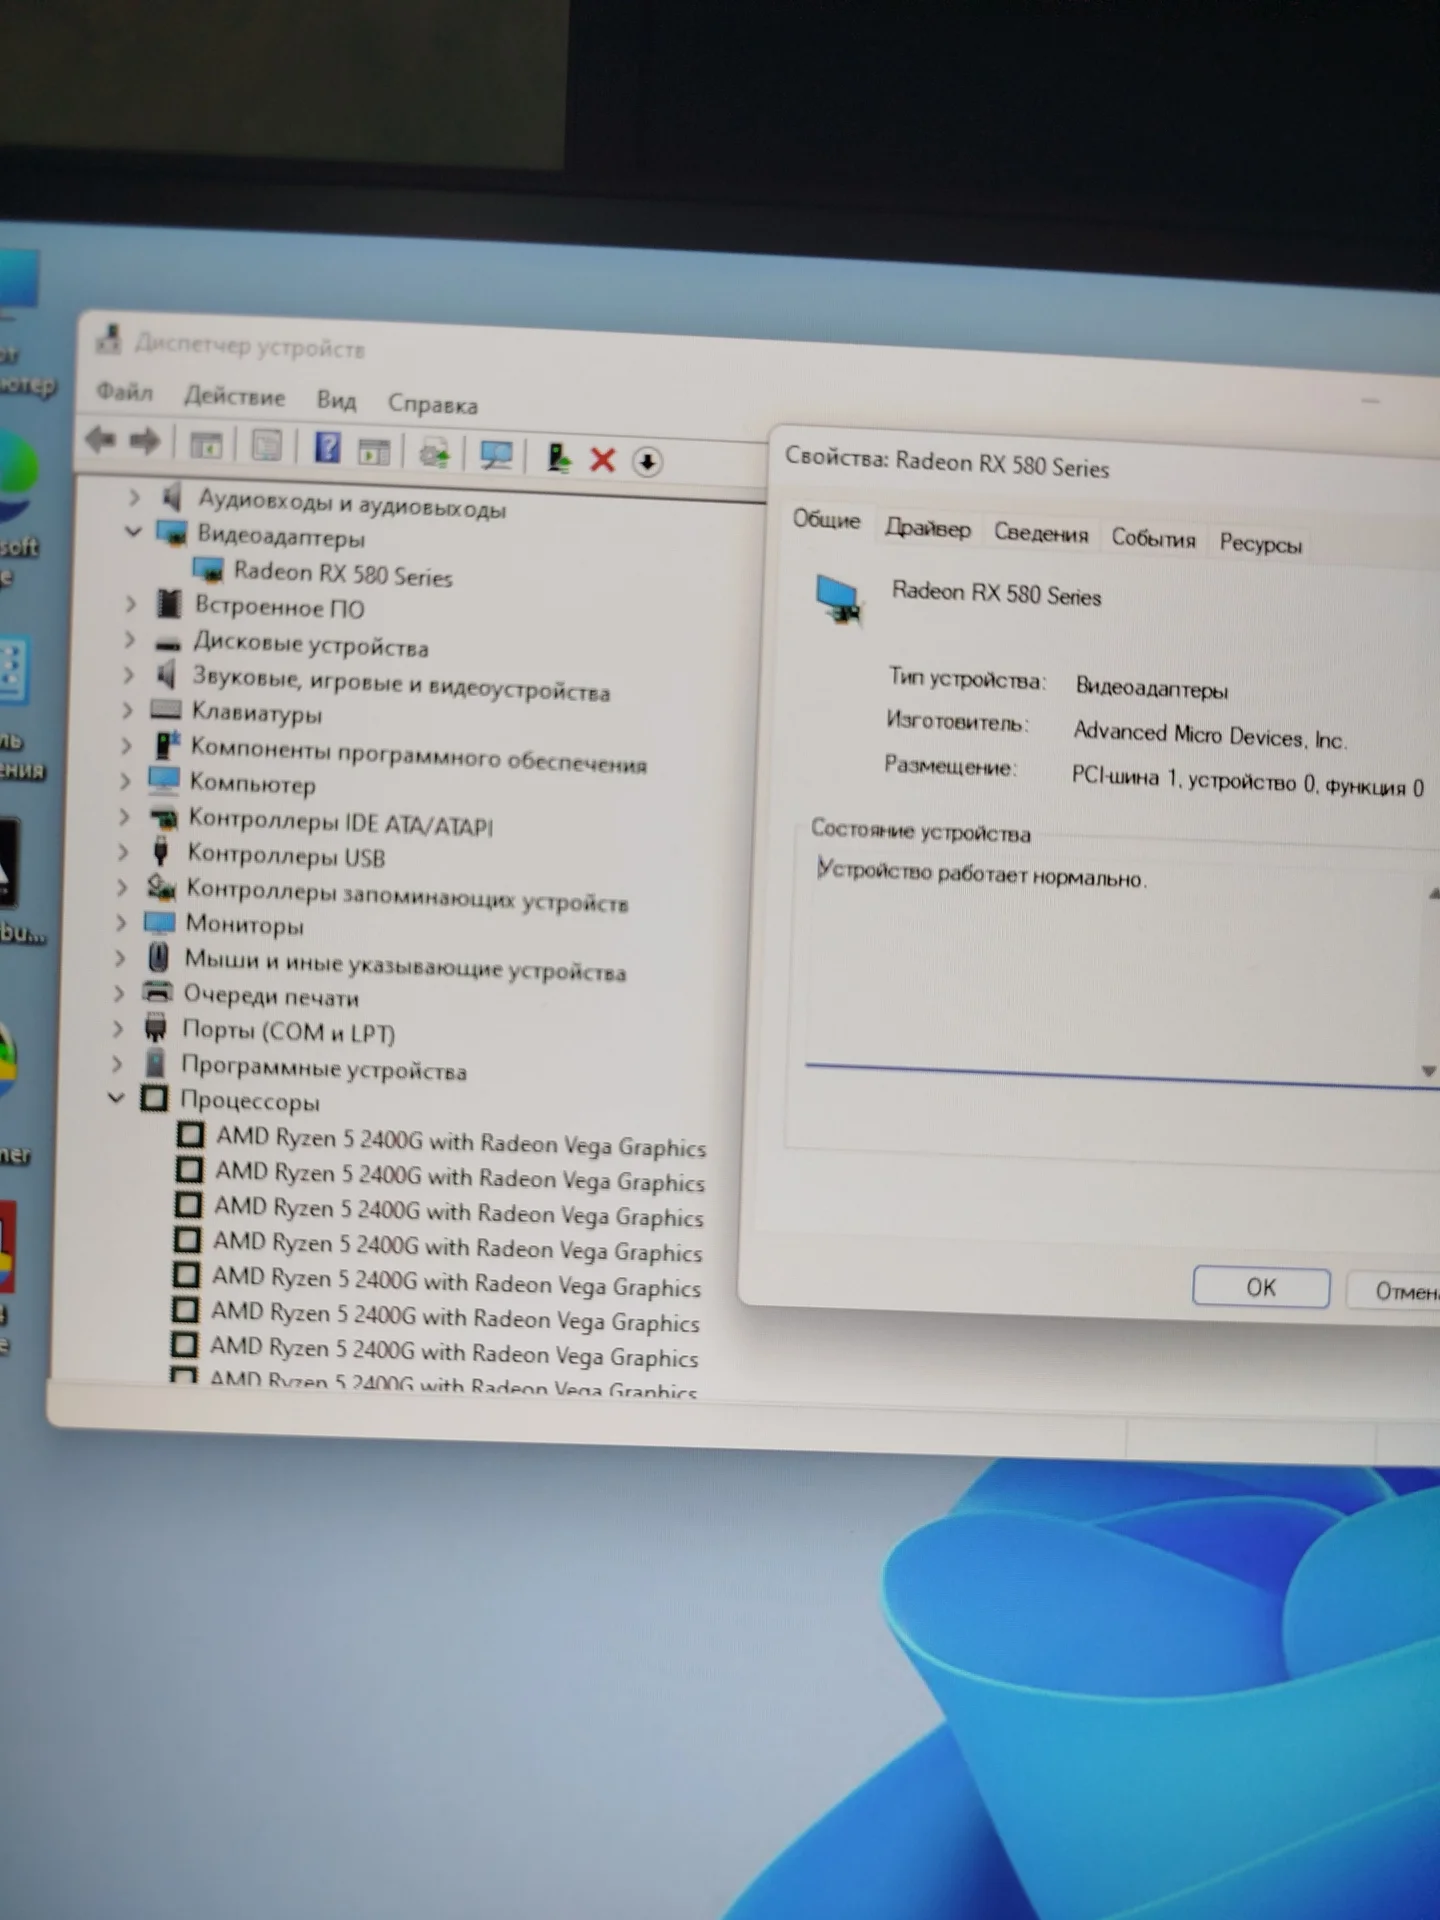Expand the Мониторы tree node
The image size is (1440, 1920).
[x=121, y=922]
